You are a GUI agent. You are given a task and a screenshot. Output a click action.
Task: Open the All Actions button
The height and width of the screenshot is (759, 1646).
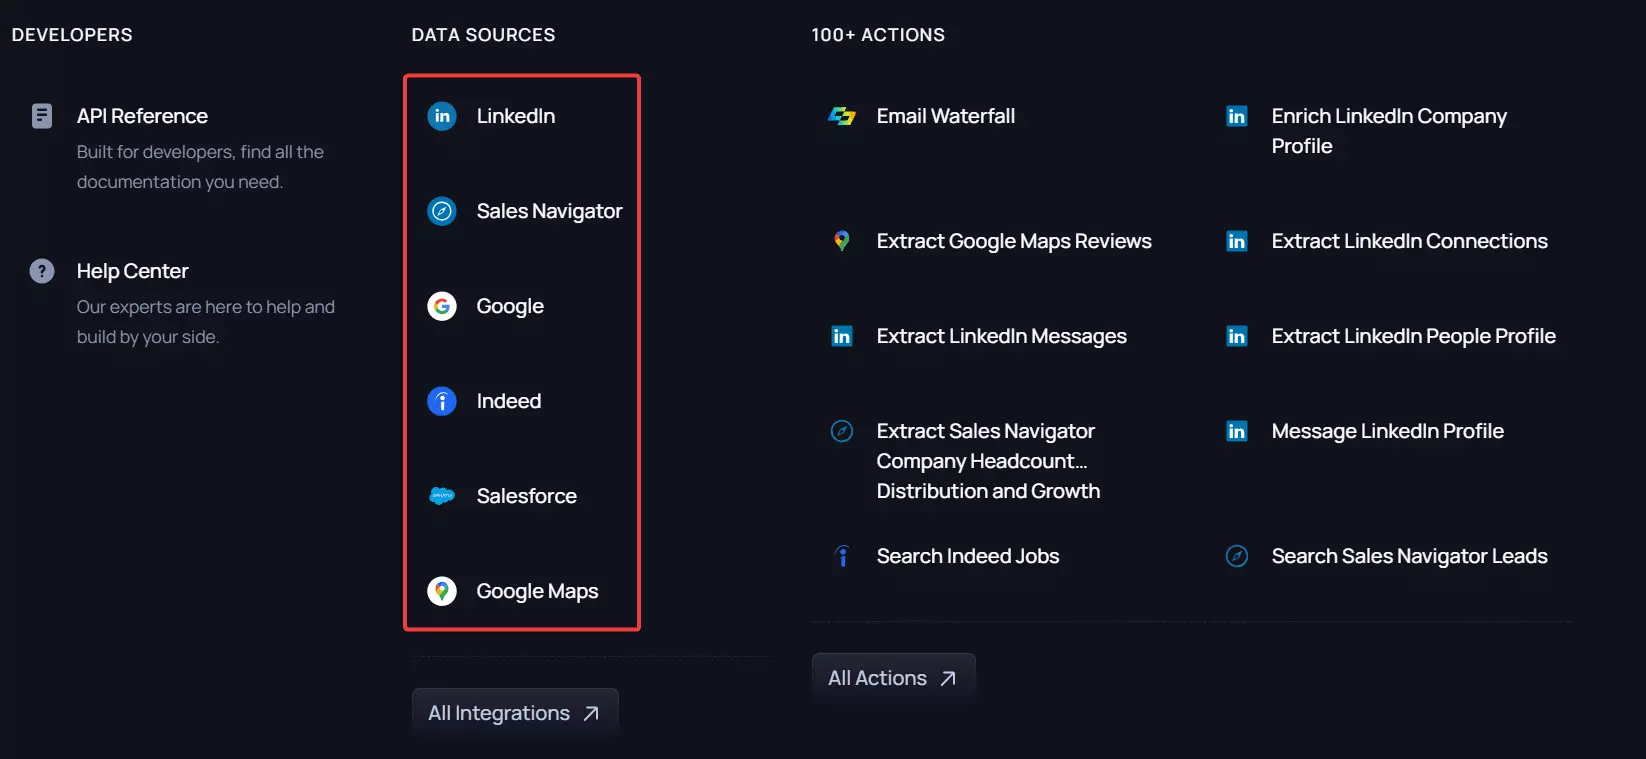pos(892,678)
